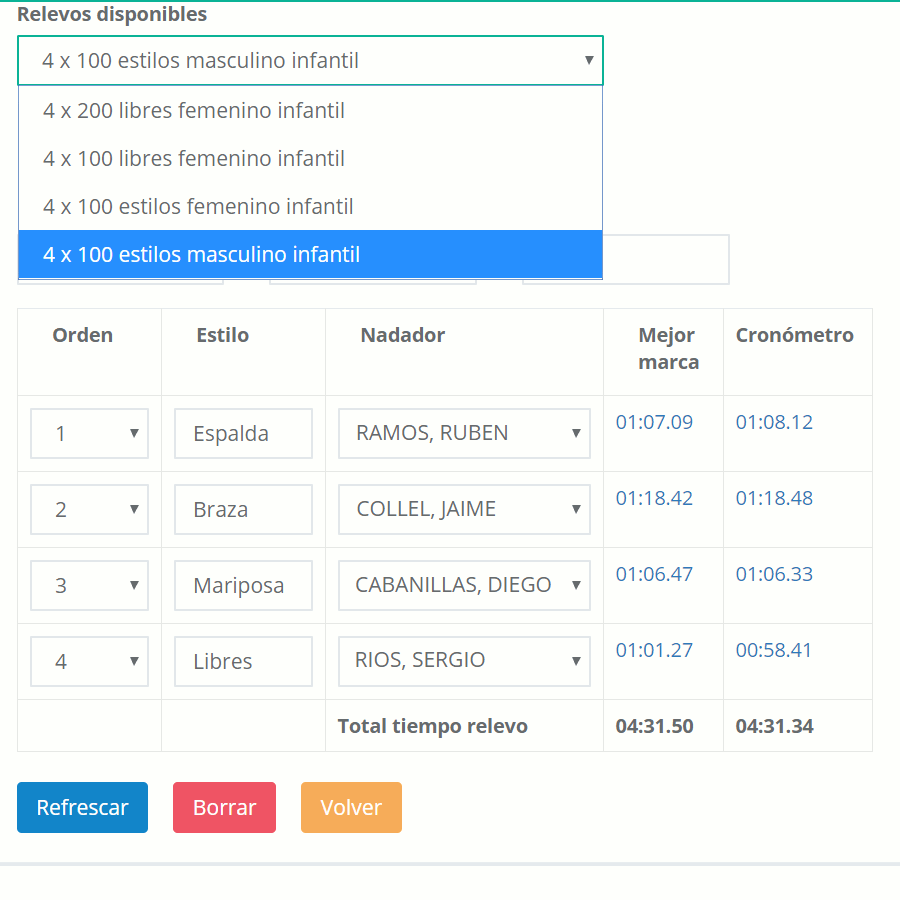
Task: Click the Mariposa style field
Action: tap(243, 585)
